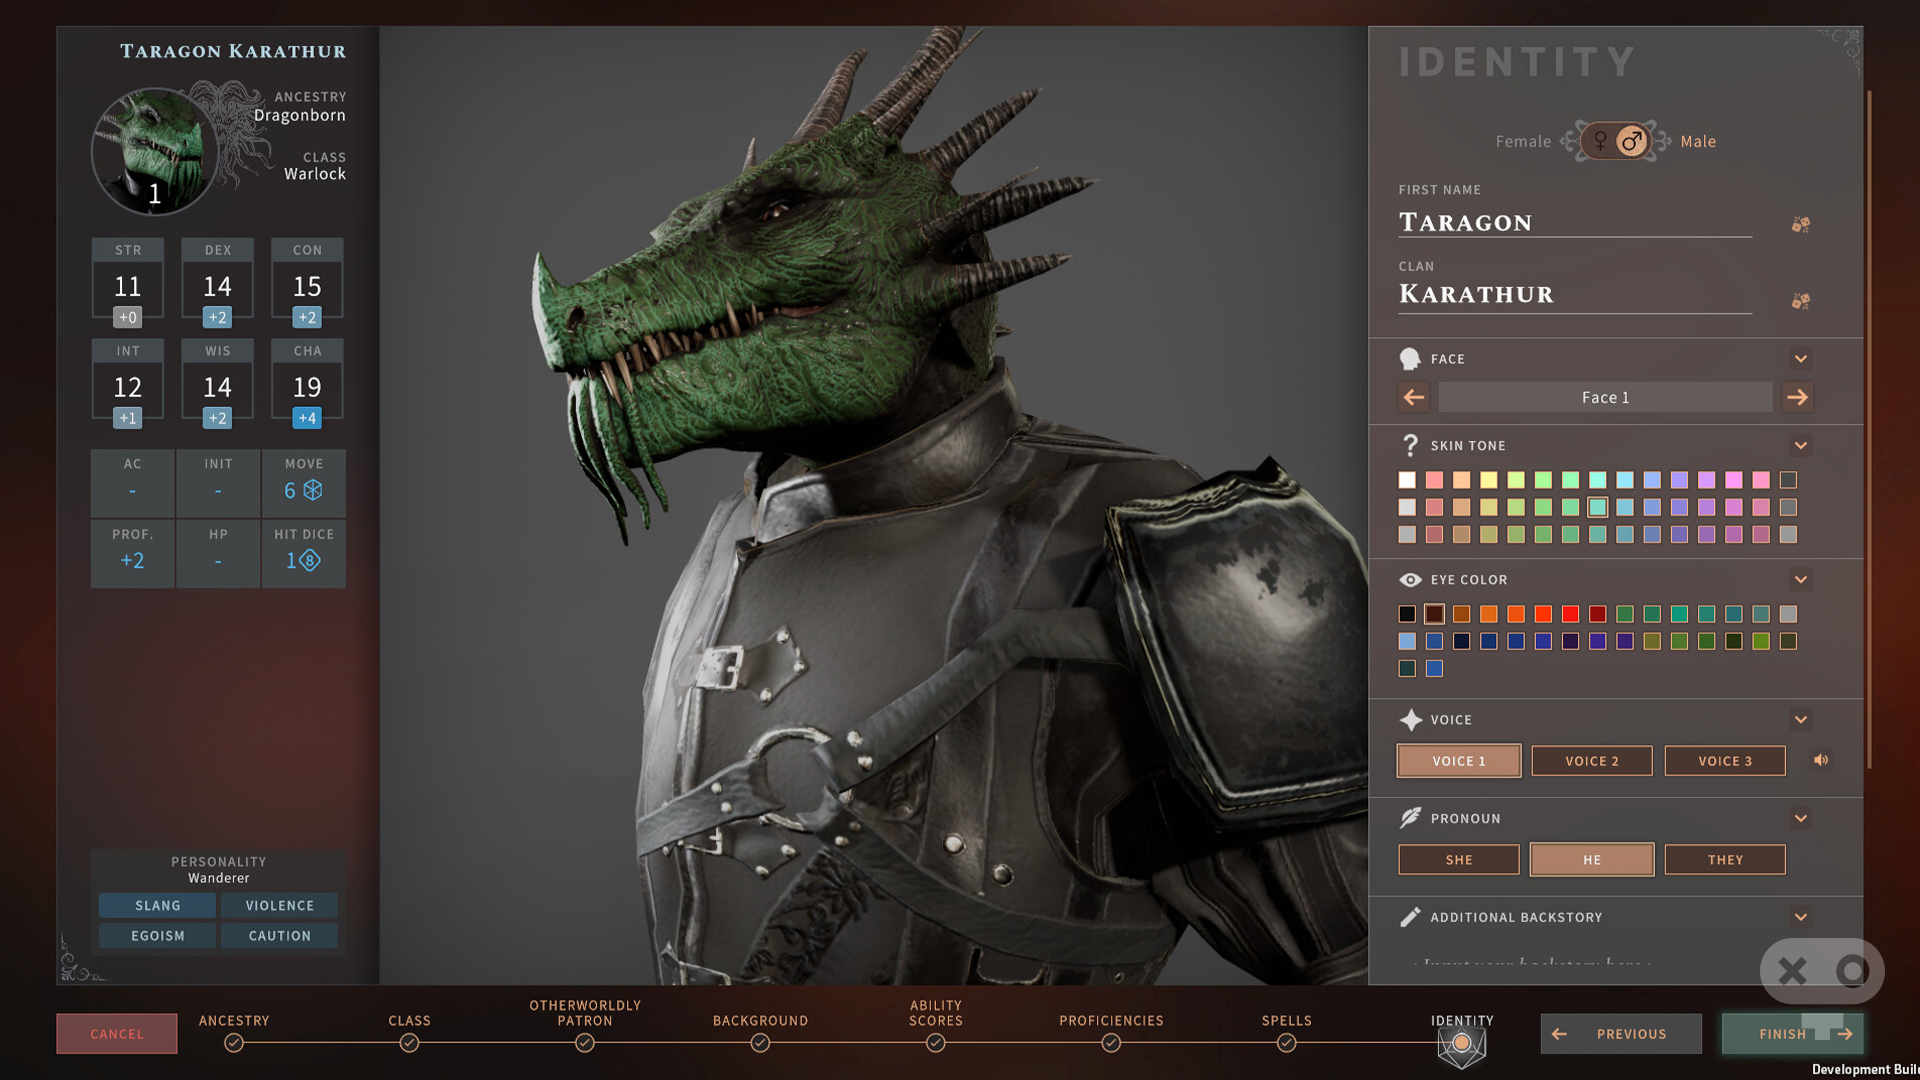Go to next face with right arrow
The image size is (1920, 1080).
(1797, 397)
